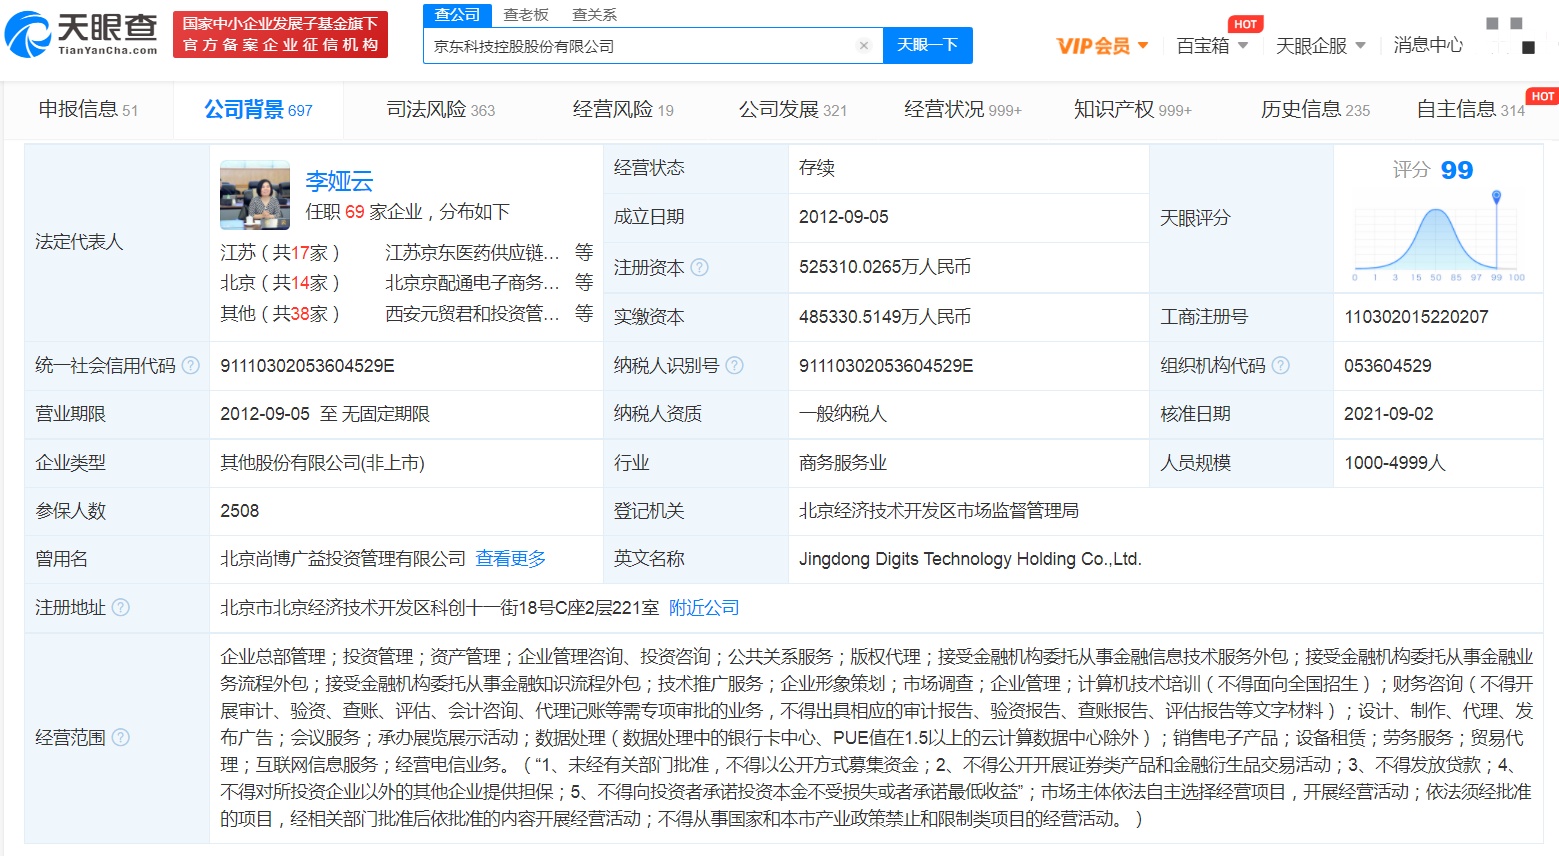Click 行业 value 商务服务业

(843, 463)
